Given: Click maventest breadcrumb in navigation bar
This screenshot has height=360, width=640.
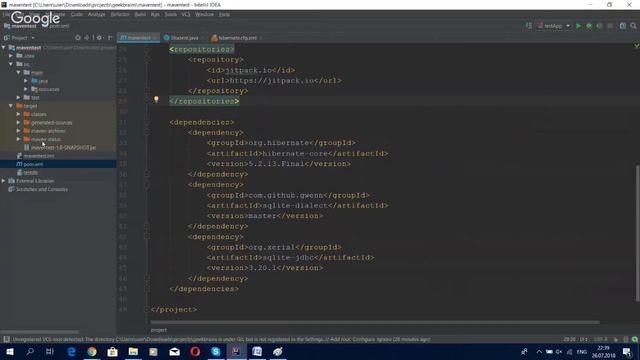Looking at the screenshot, I should (x=20, y=26).
